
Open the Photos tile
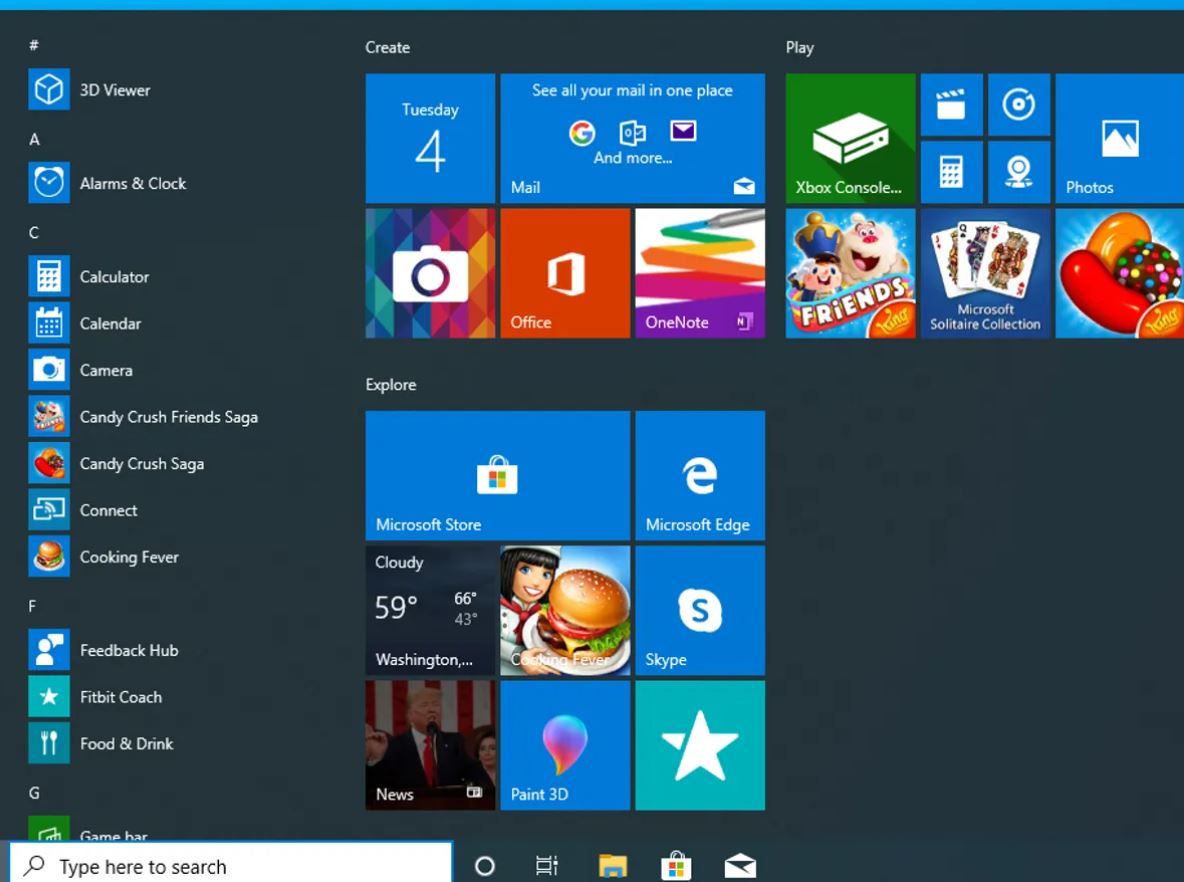tap(1117, 137)
